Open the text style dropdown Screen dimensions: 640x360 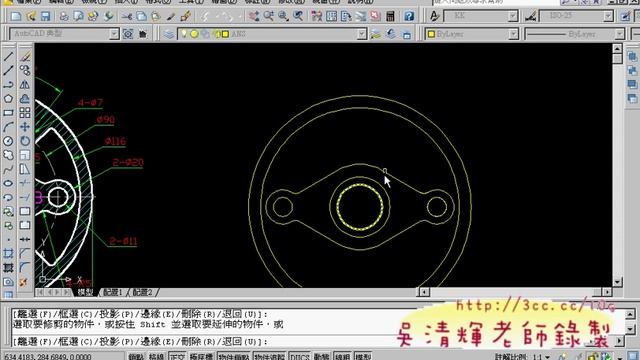513,16
